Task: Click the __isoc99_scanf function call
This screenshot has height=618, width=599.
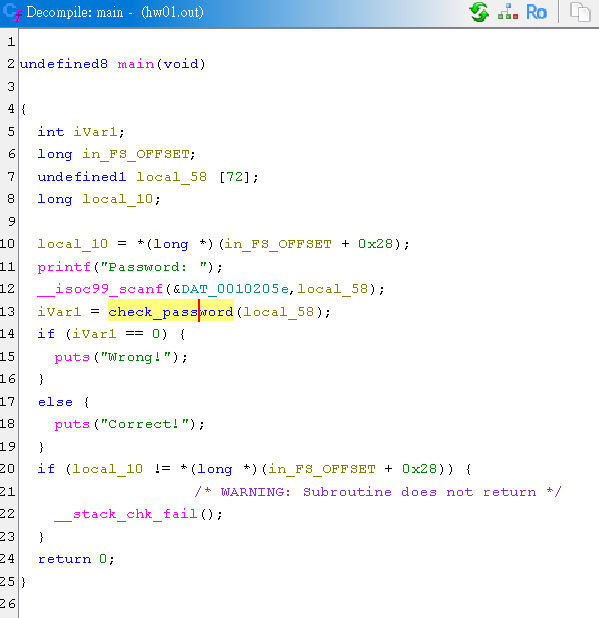Action: (100, 289)
